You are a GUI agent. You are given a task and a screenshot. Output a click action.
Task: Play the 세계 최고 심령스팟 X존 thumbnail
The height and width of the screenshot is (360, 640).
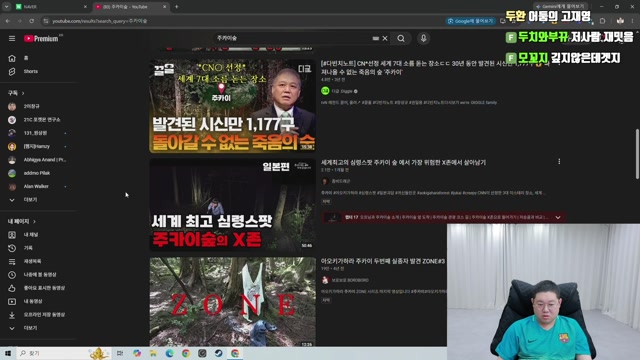point(232,204)
